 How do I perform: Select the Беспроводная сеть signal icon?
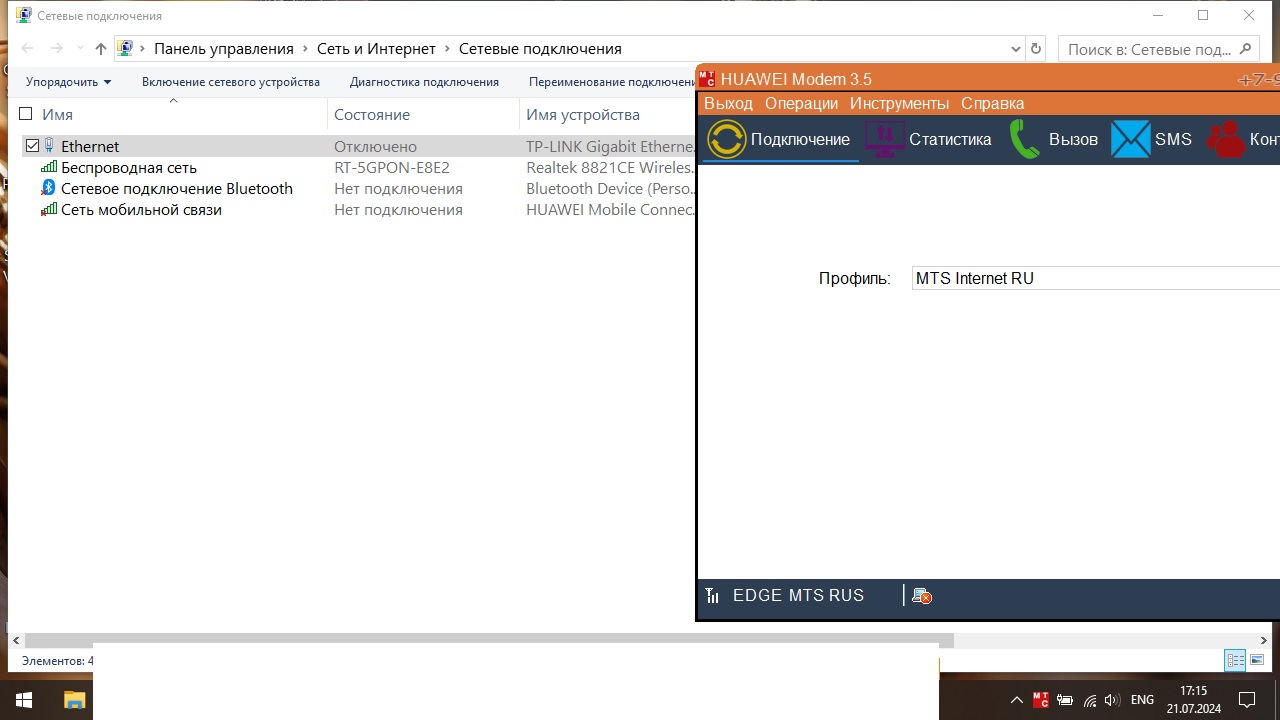click(x=48, y=167)
